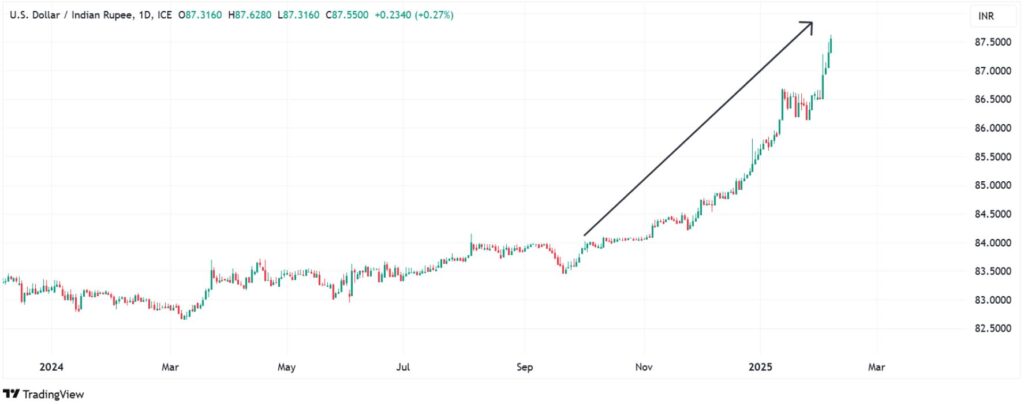Click the Jul marker on time axis
Image resolution: width=1024 pixels, height=404 pixels.
[402, 366]
